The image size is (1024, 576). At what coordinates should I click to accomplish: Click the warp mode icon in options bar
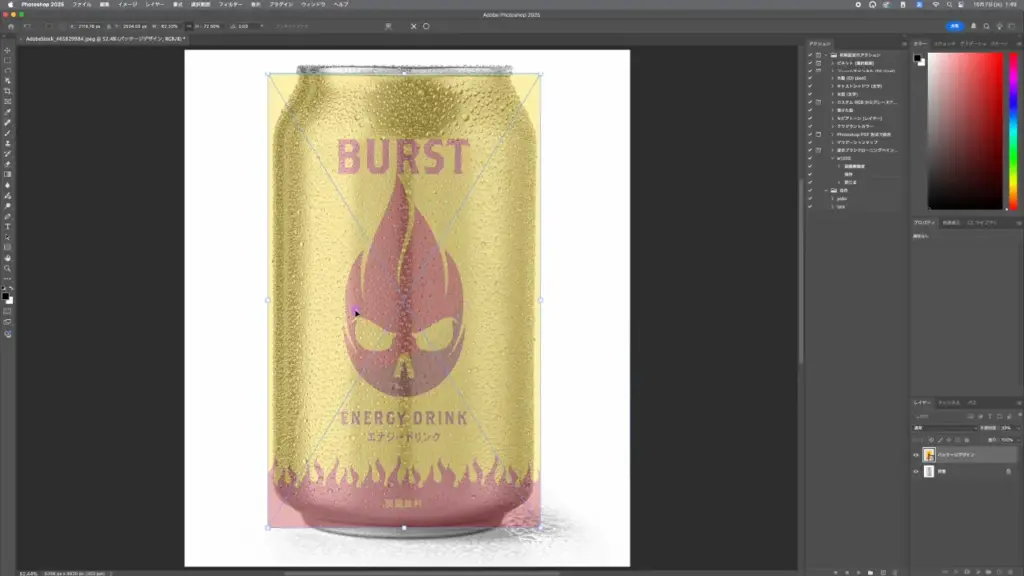(x=388, y=26)
